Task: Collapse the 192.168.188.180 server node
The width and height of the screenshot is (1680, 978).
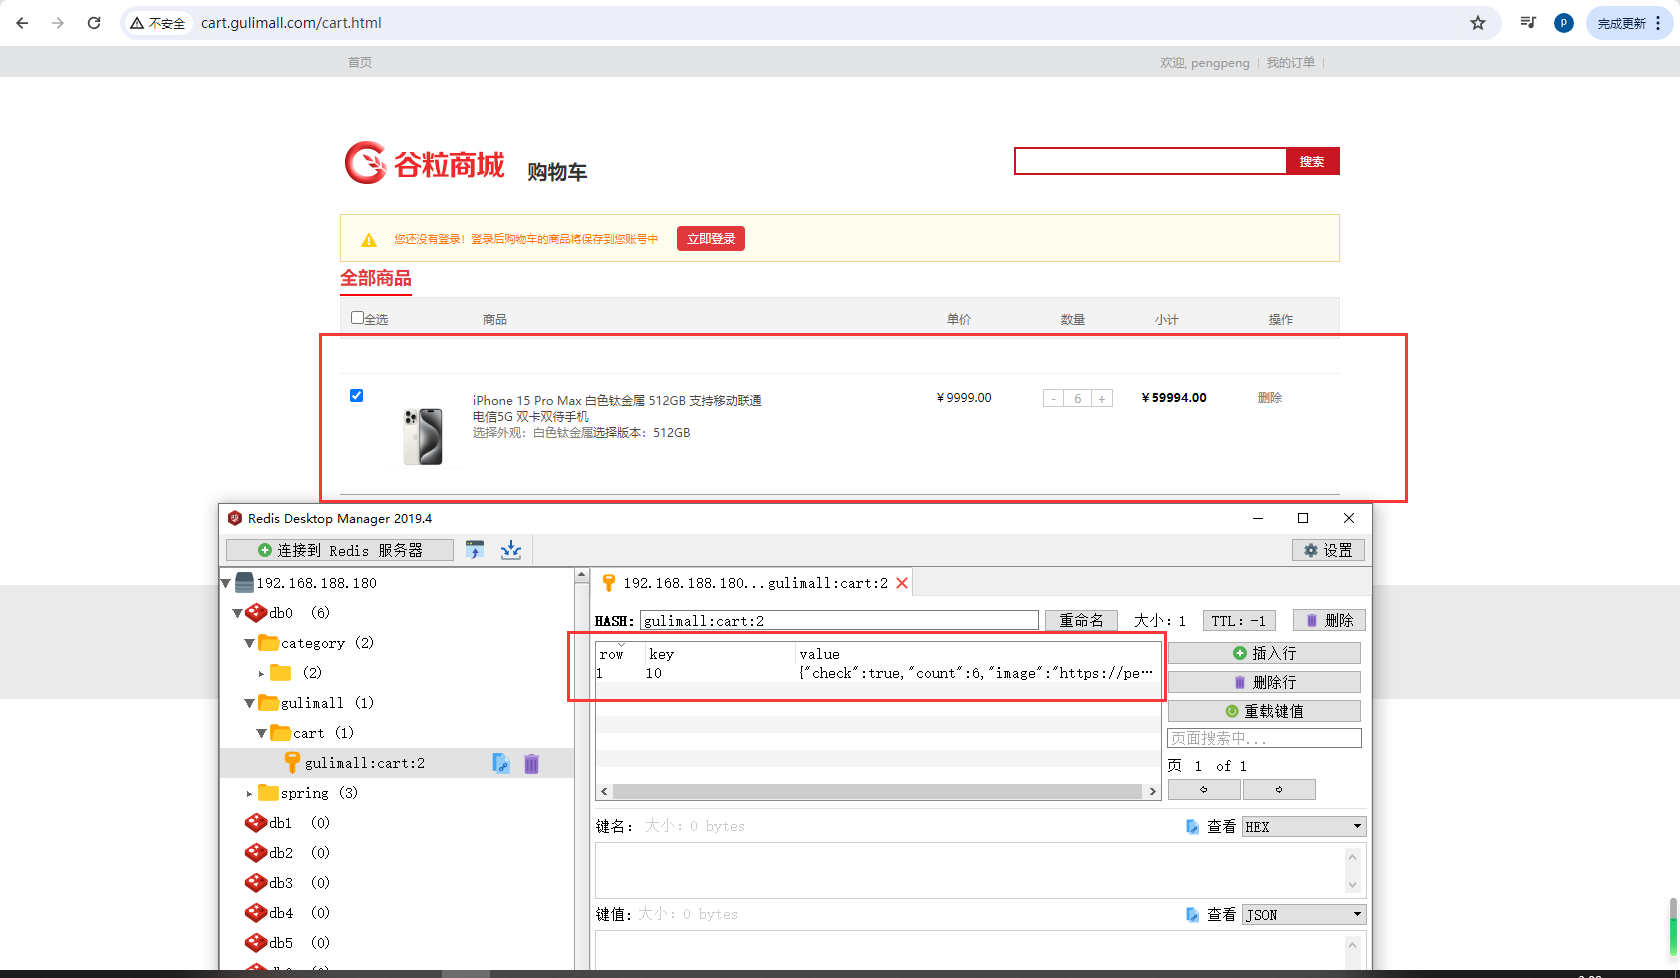Action: [226, 583]
